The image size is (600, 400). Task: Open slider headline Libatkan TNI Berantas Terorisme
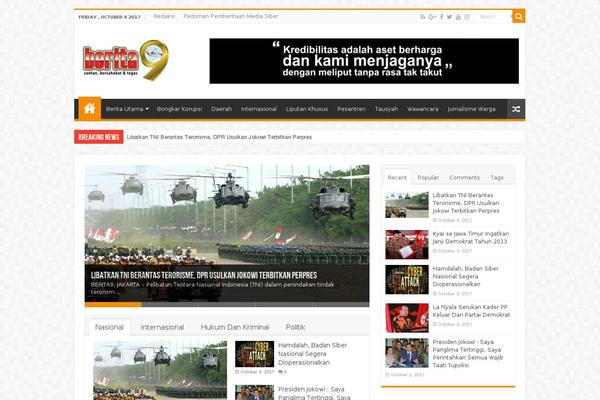(x=204, y=275)
